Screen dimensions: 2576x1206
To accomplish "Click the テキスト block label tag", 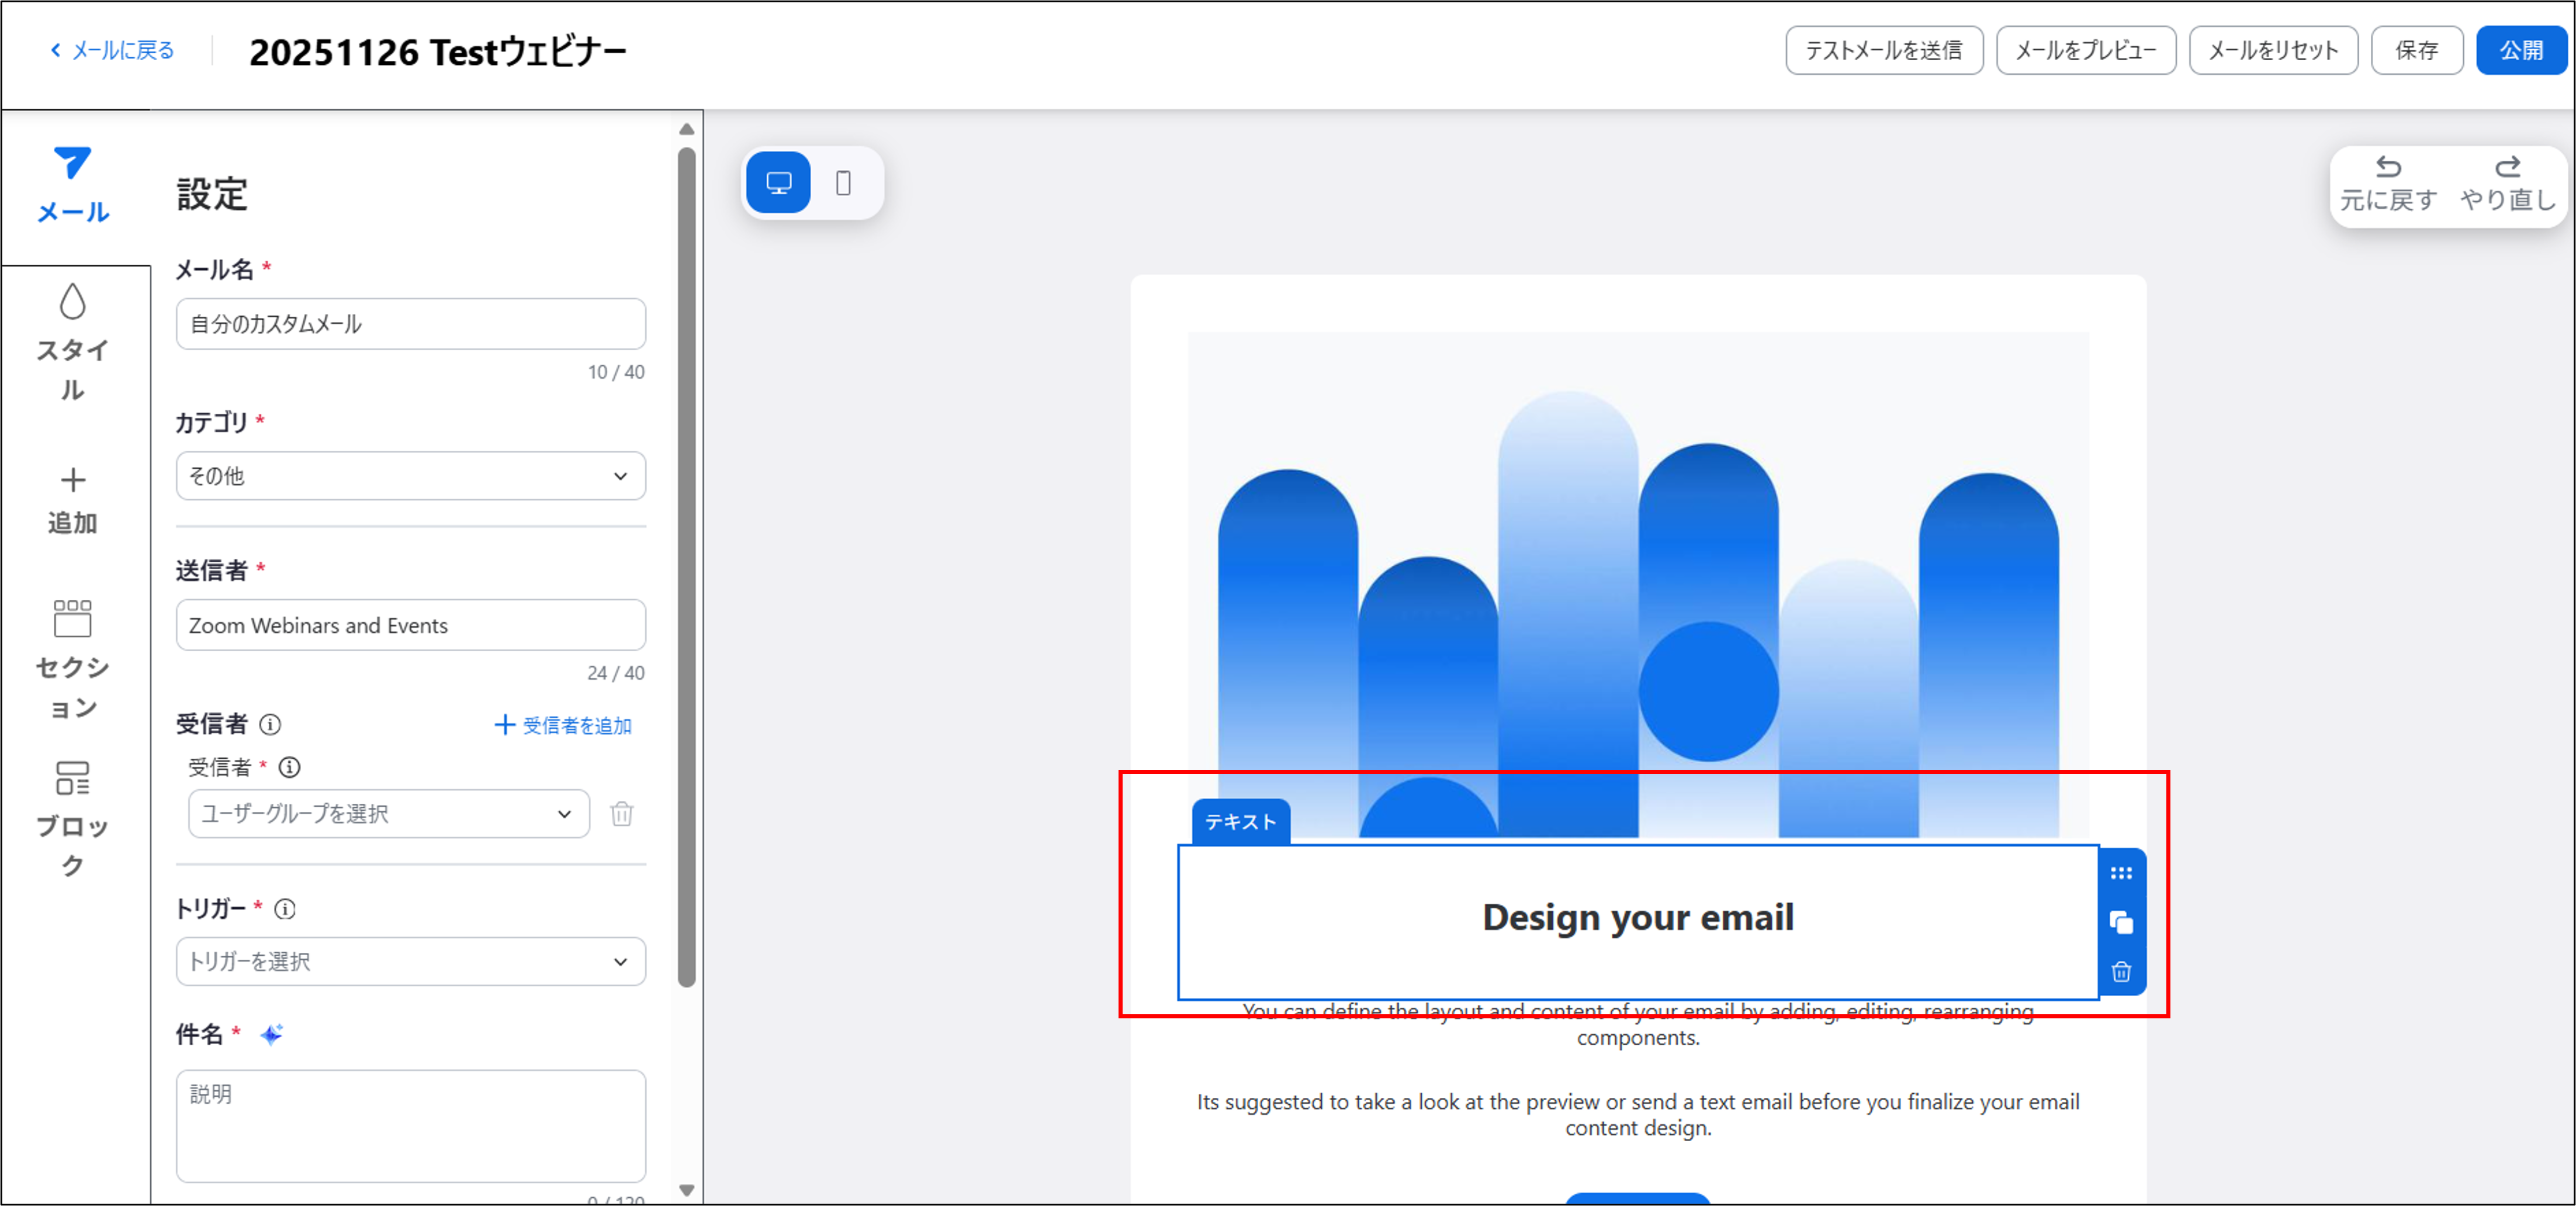I will click(x=1240, y=822).
